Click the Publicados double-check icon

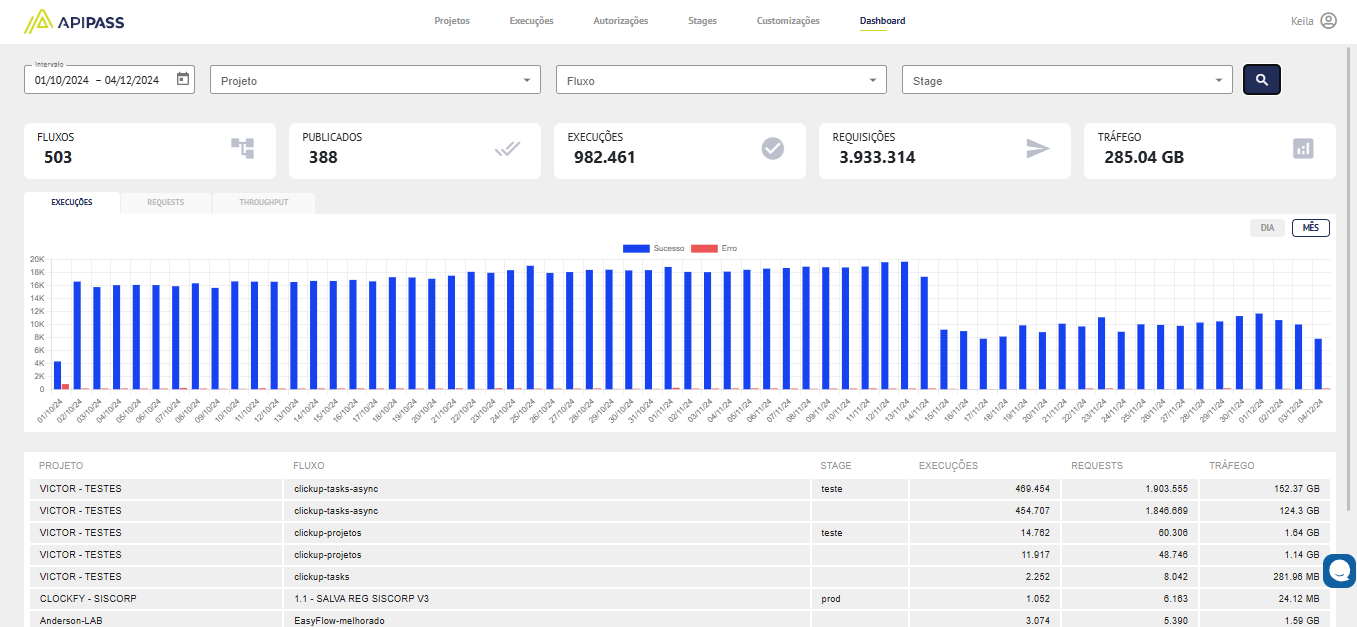pos(508,149)
